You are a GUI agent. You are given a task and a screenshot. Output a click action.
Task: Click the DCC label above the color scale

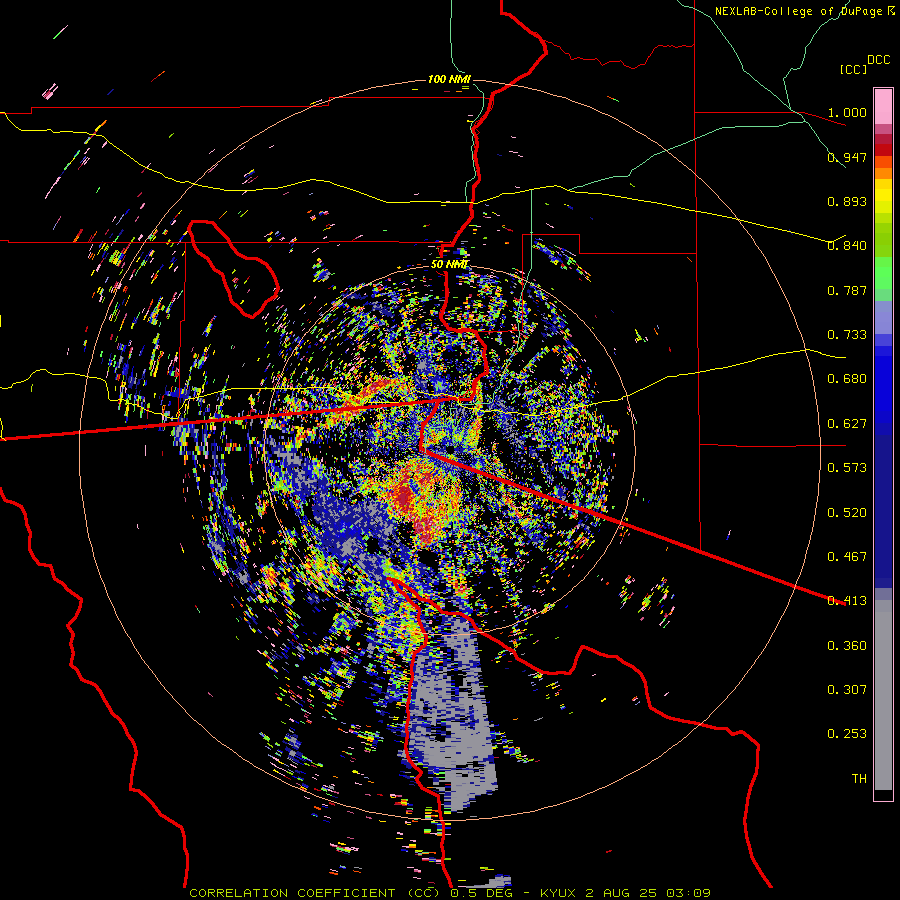[x=878, y=60]
